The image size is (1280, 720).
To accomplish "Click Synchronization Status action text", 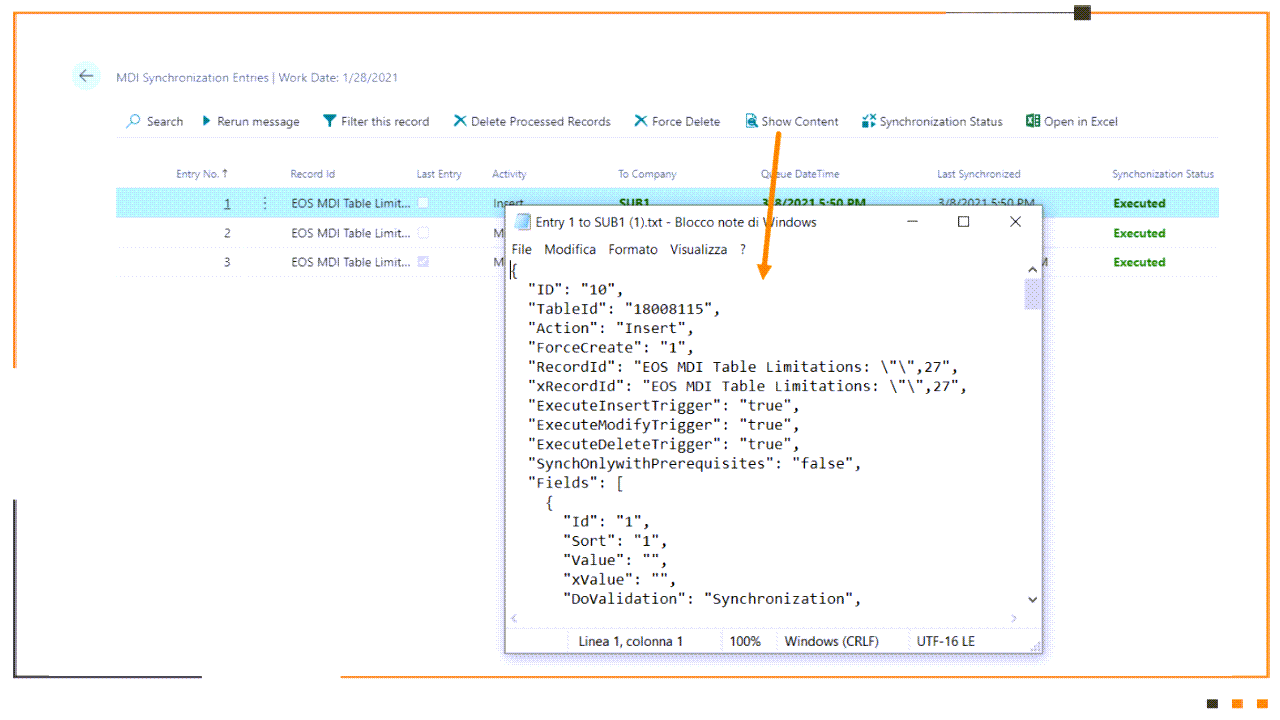I will [941, 122].
